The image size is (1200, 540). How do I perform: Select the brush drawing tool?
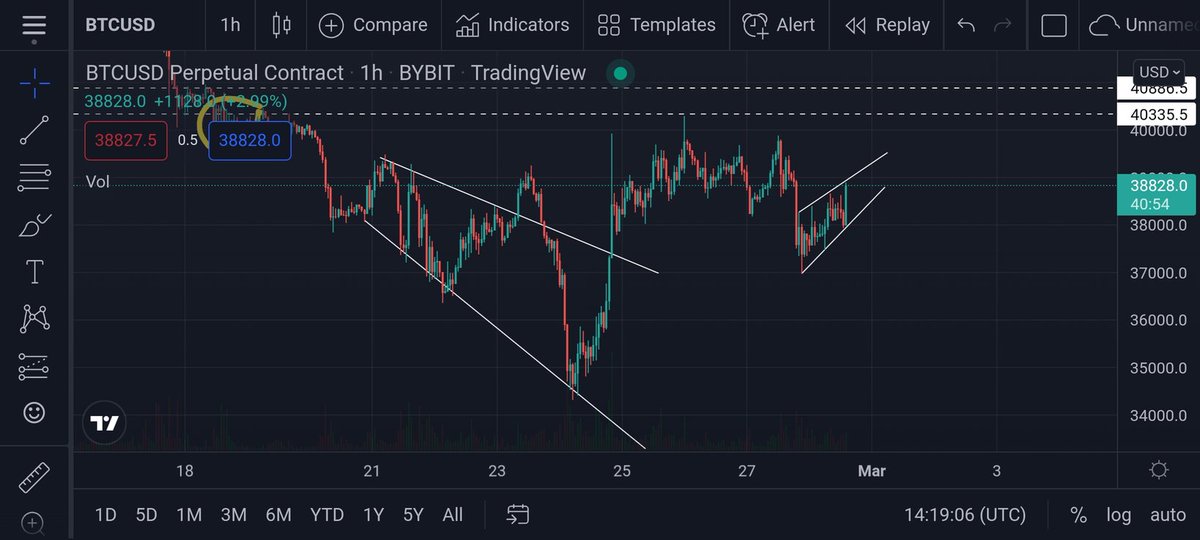point(34,225)
